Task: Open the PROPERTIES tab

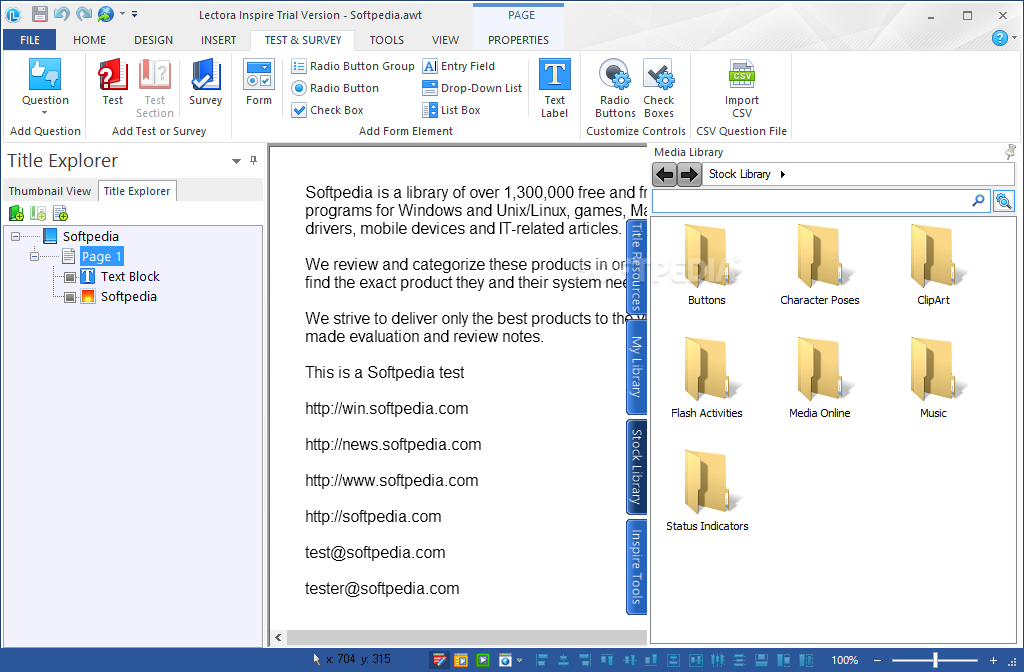Action: click(519, 40)
